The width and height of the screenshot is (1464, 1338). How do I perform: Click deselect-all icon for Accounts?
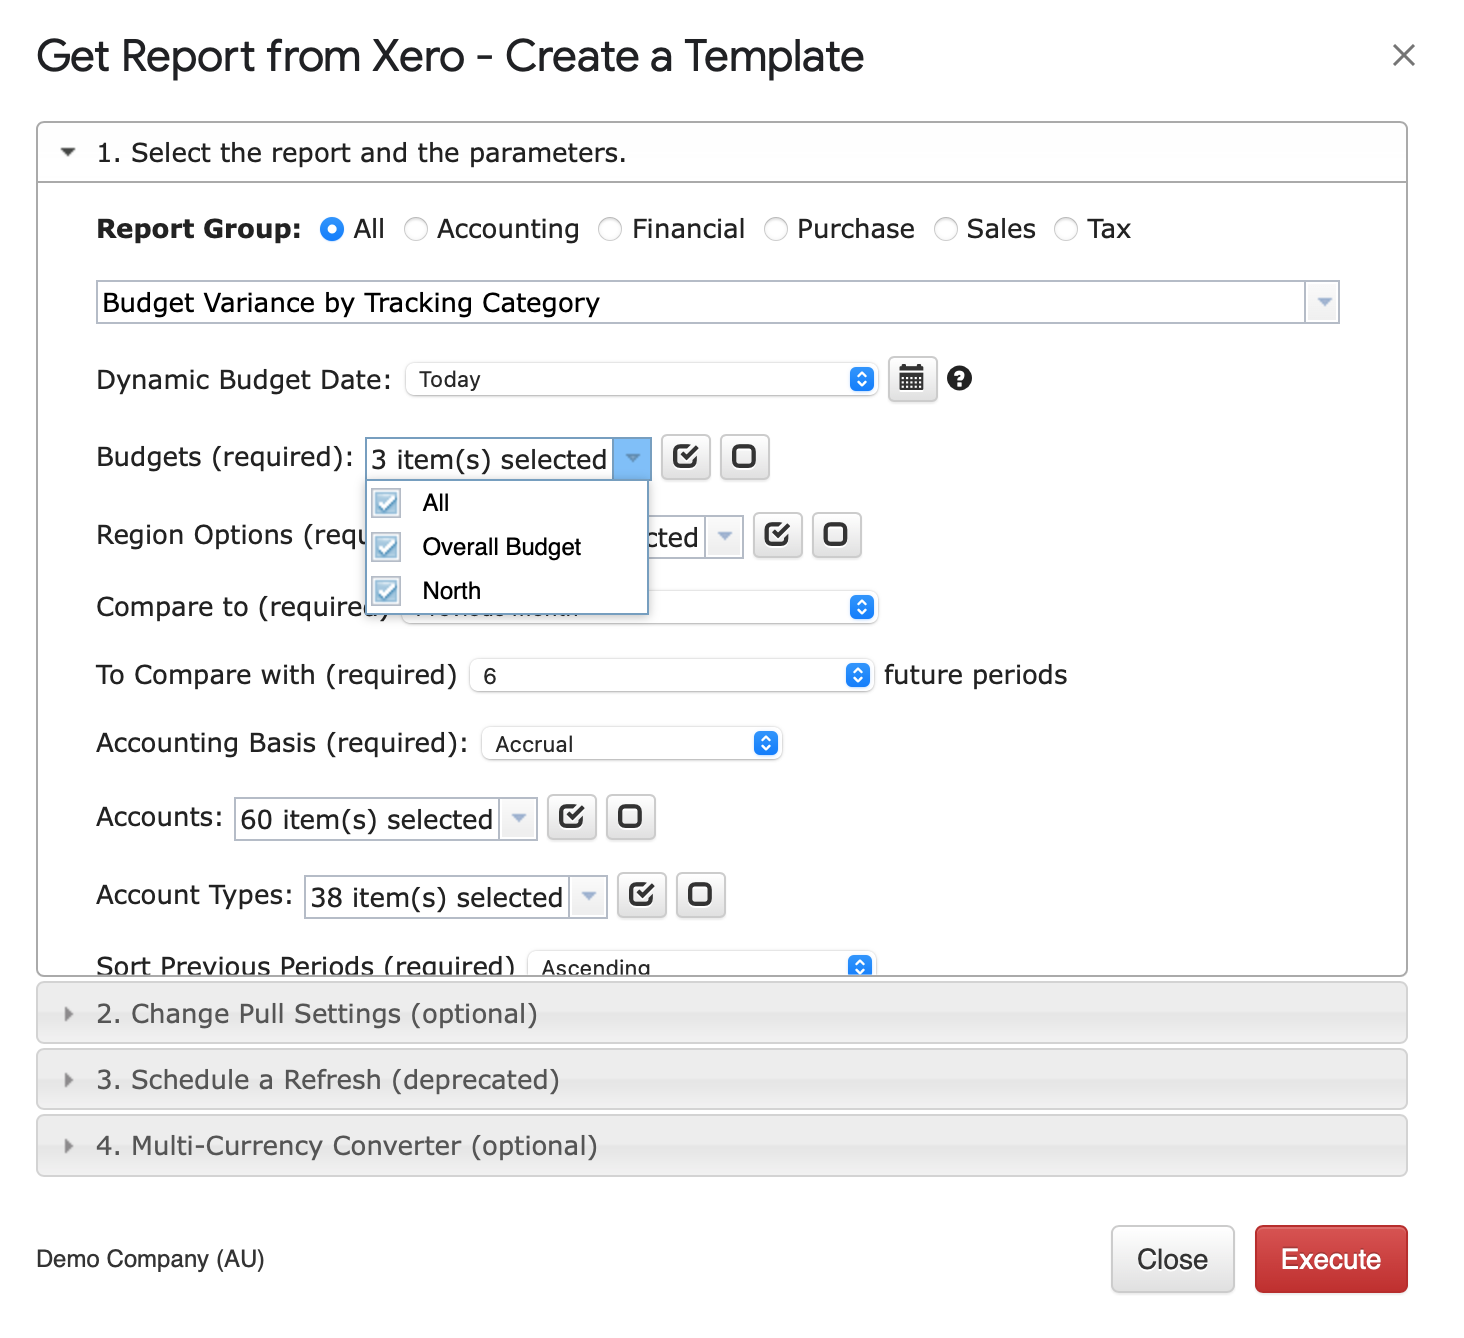630,817
